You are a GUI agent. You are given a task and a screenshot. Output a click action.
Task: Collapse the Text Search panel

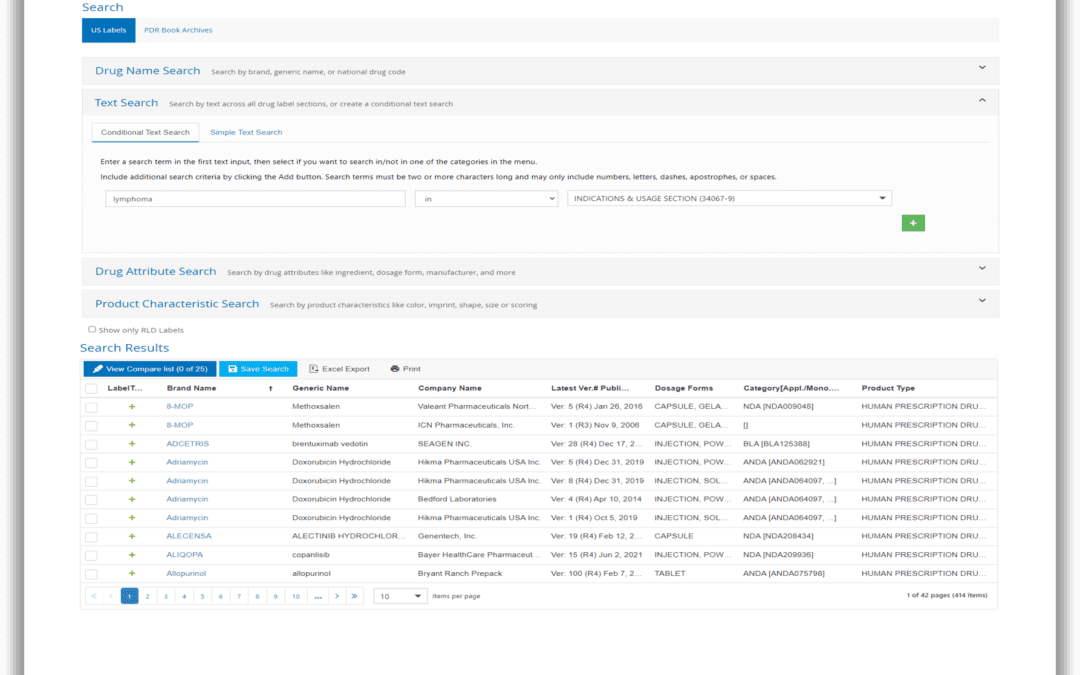(982, 101)
